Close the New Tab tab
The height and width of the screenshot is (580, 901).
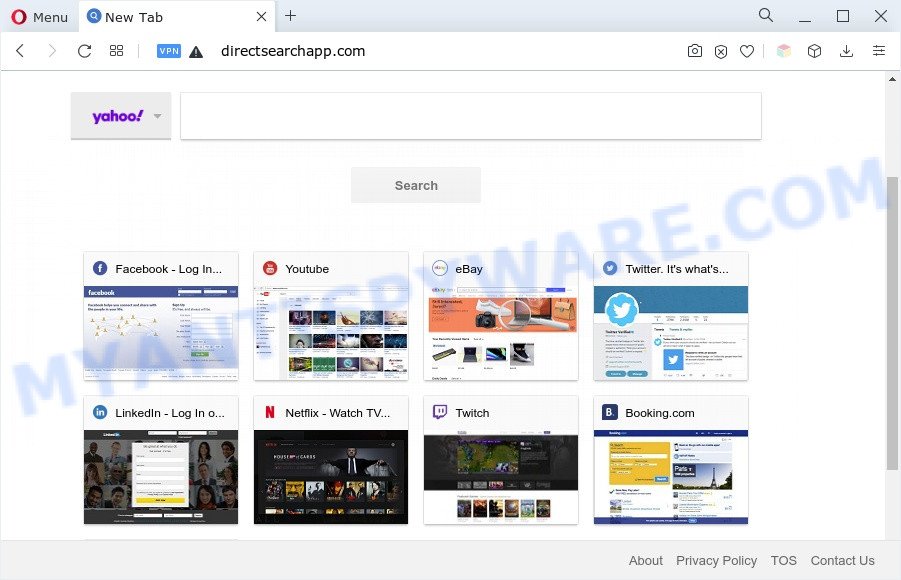[261, 17]
